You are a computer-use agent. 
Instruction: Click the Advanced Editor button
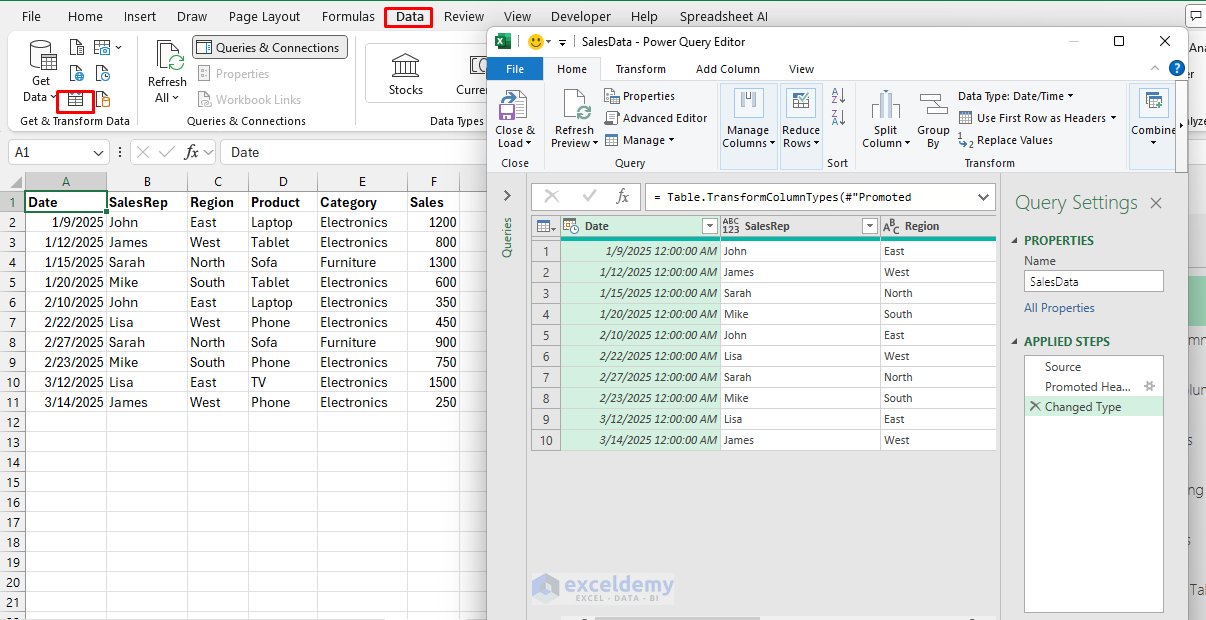[656, 118]
